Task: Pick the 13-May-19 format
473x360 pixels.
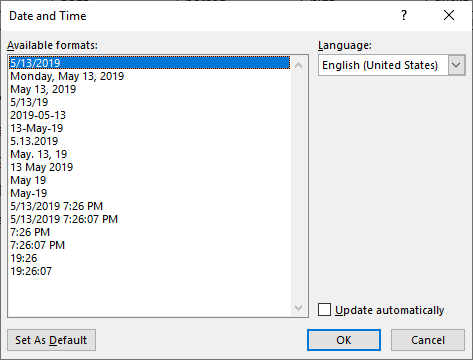Action: click(37, 128)
